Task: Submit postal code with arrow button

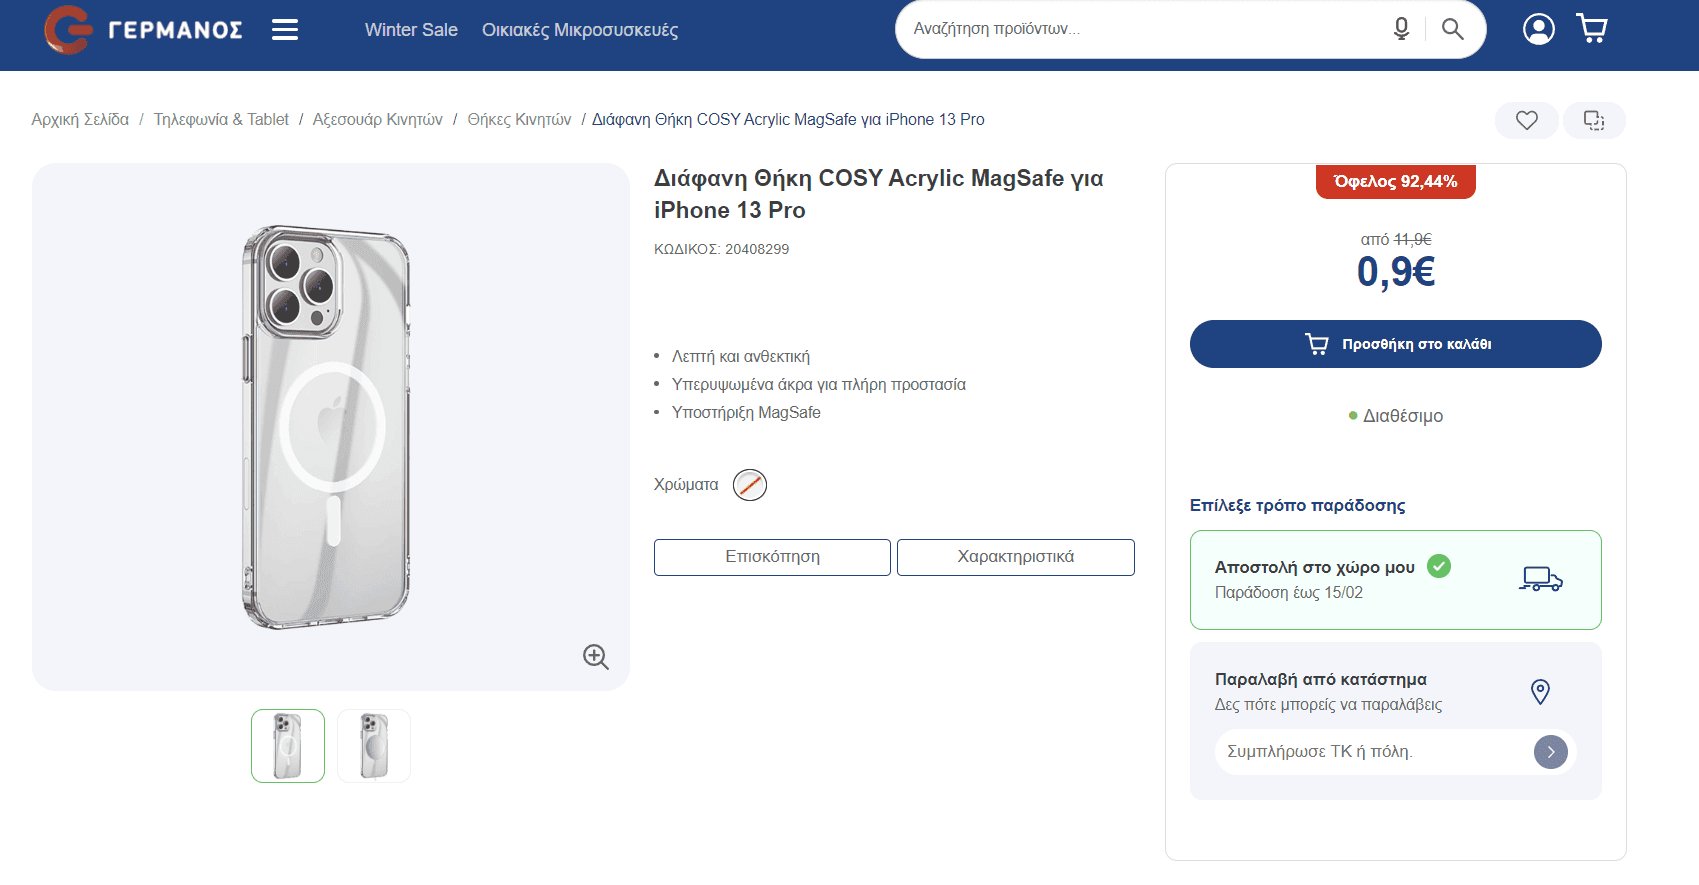Action: (x=1550, y=752)
